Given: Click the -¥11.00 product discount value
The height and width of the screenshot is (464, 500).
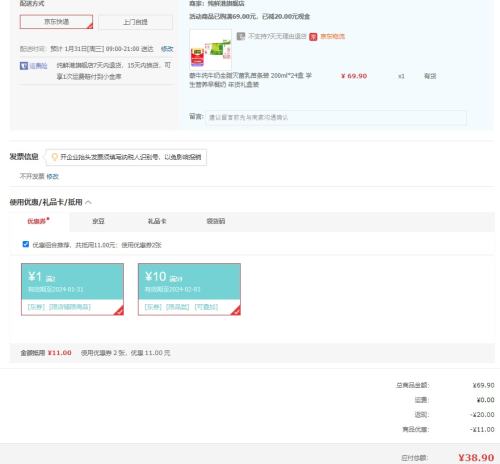Looking at the screenshot, I should (482, 429).
